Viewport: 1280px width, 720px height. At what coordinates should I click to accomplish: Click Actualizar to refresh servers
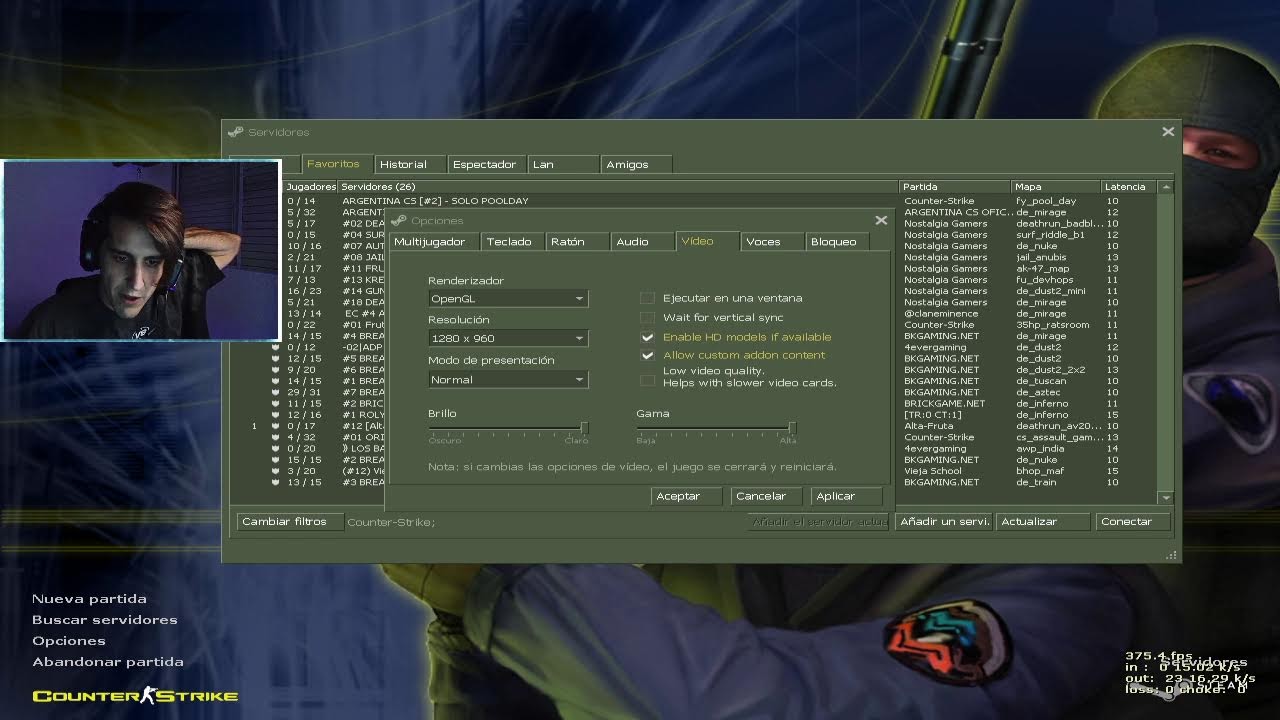(x=1042, y=521)
